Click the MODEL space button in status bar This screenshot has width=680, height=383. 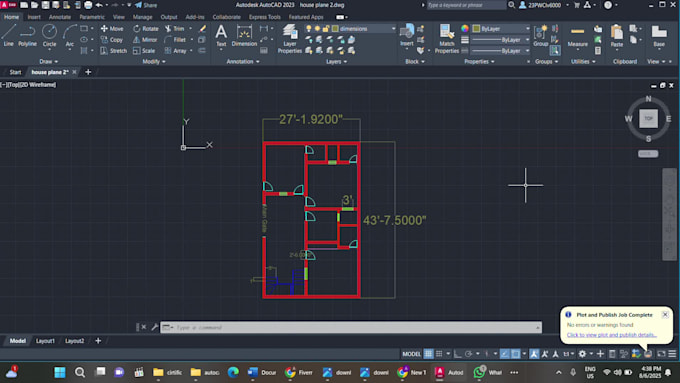411,354
